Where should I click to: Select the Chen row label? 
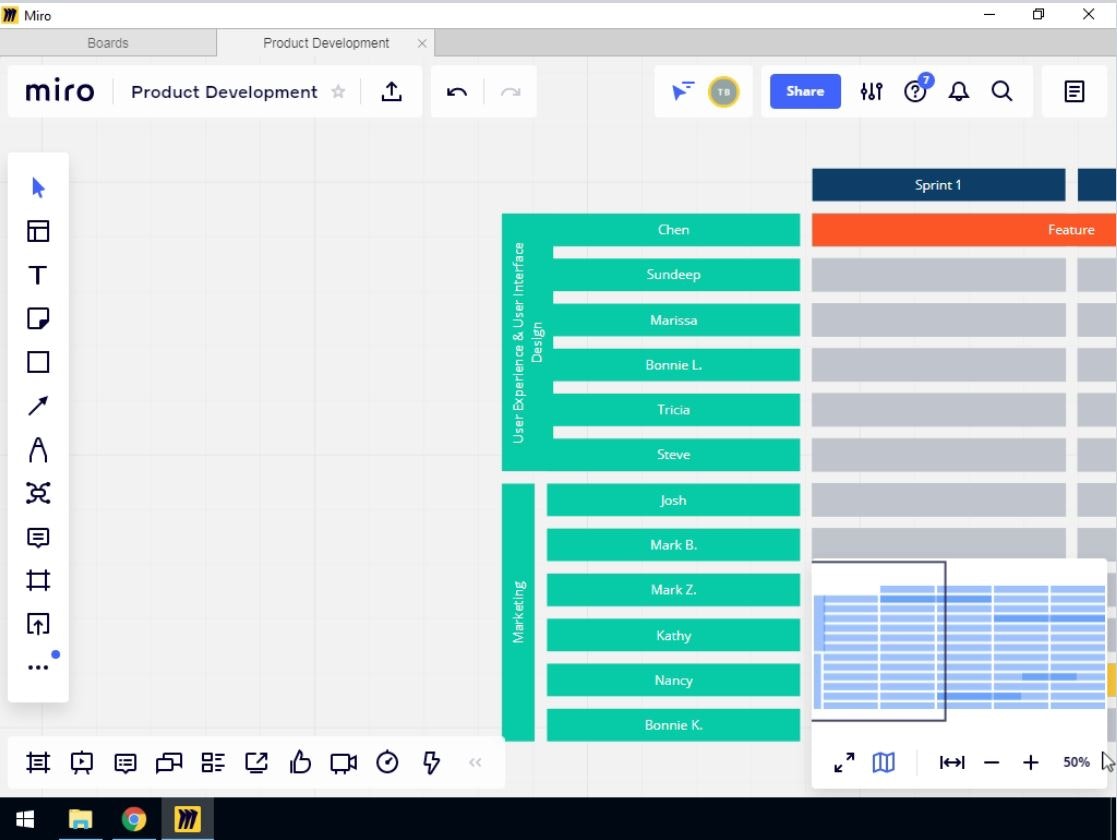pyautogui.click(x=673, y=229)
